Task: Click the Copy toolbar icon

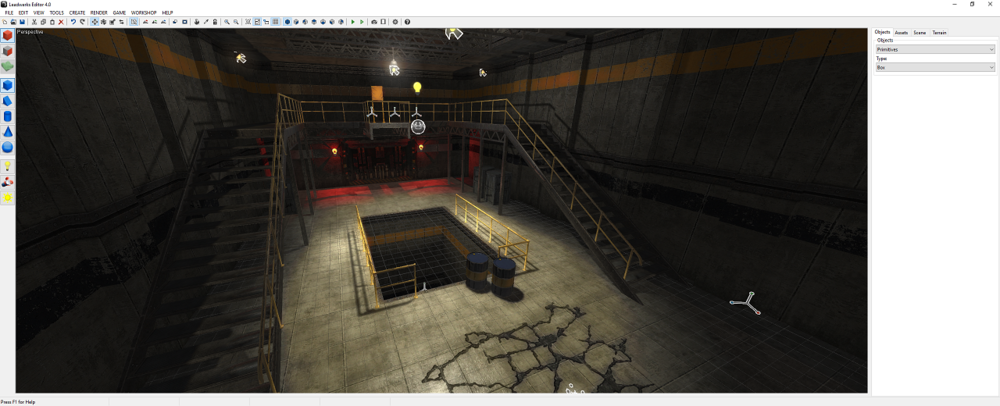Action: click(x=43, y=22)
